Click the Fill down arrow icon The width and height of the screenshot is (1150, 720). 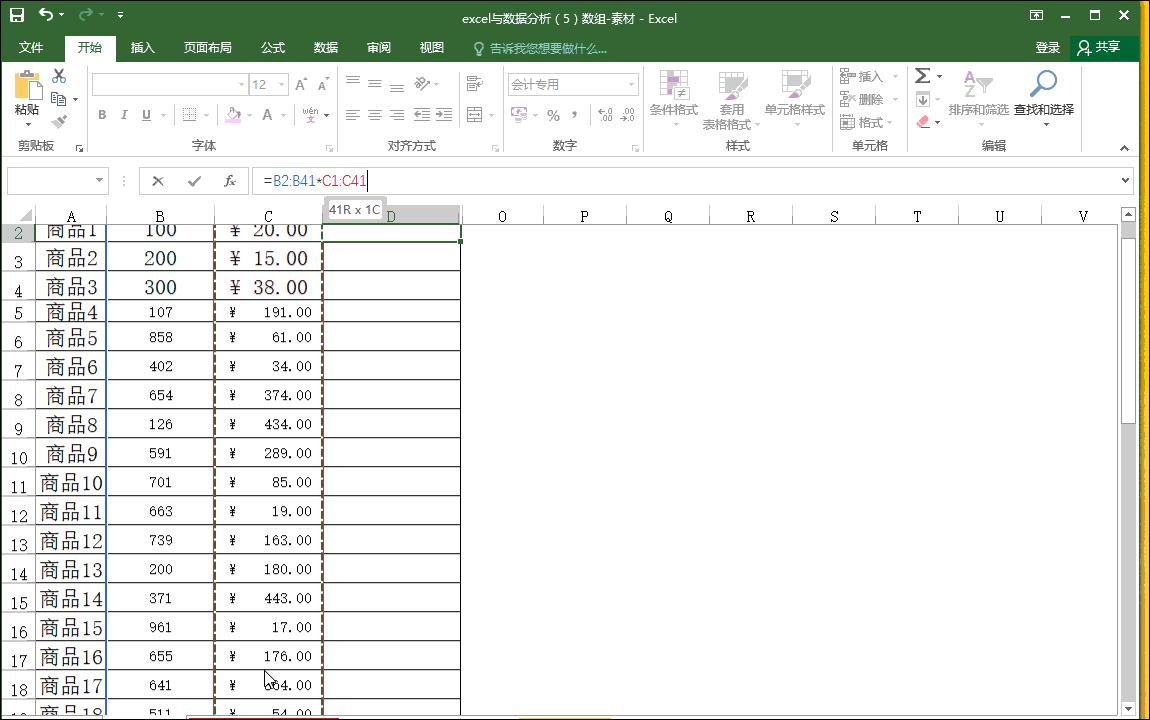point(923,100)
